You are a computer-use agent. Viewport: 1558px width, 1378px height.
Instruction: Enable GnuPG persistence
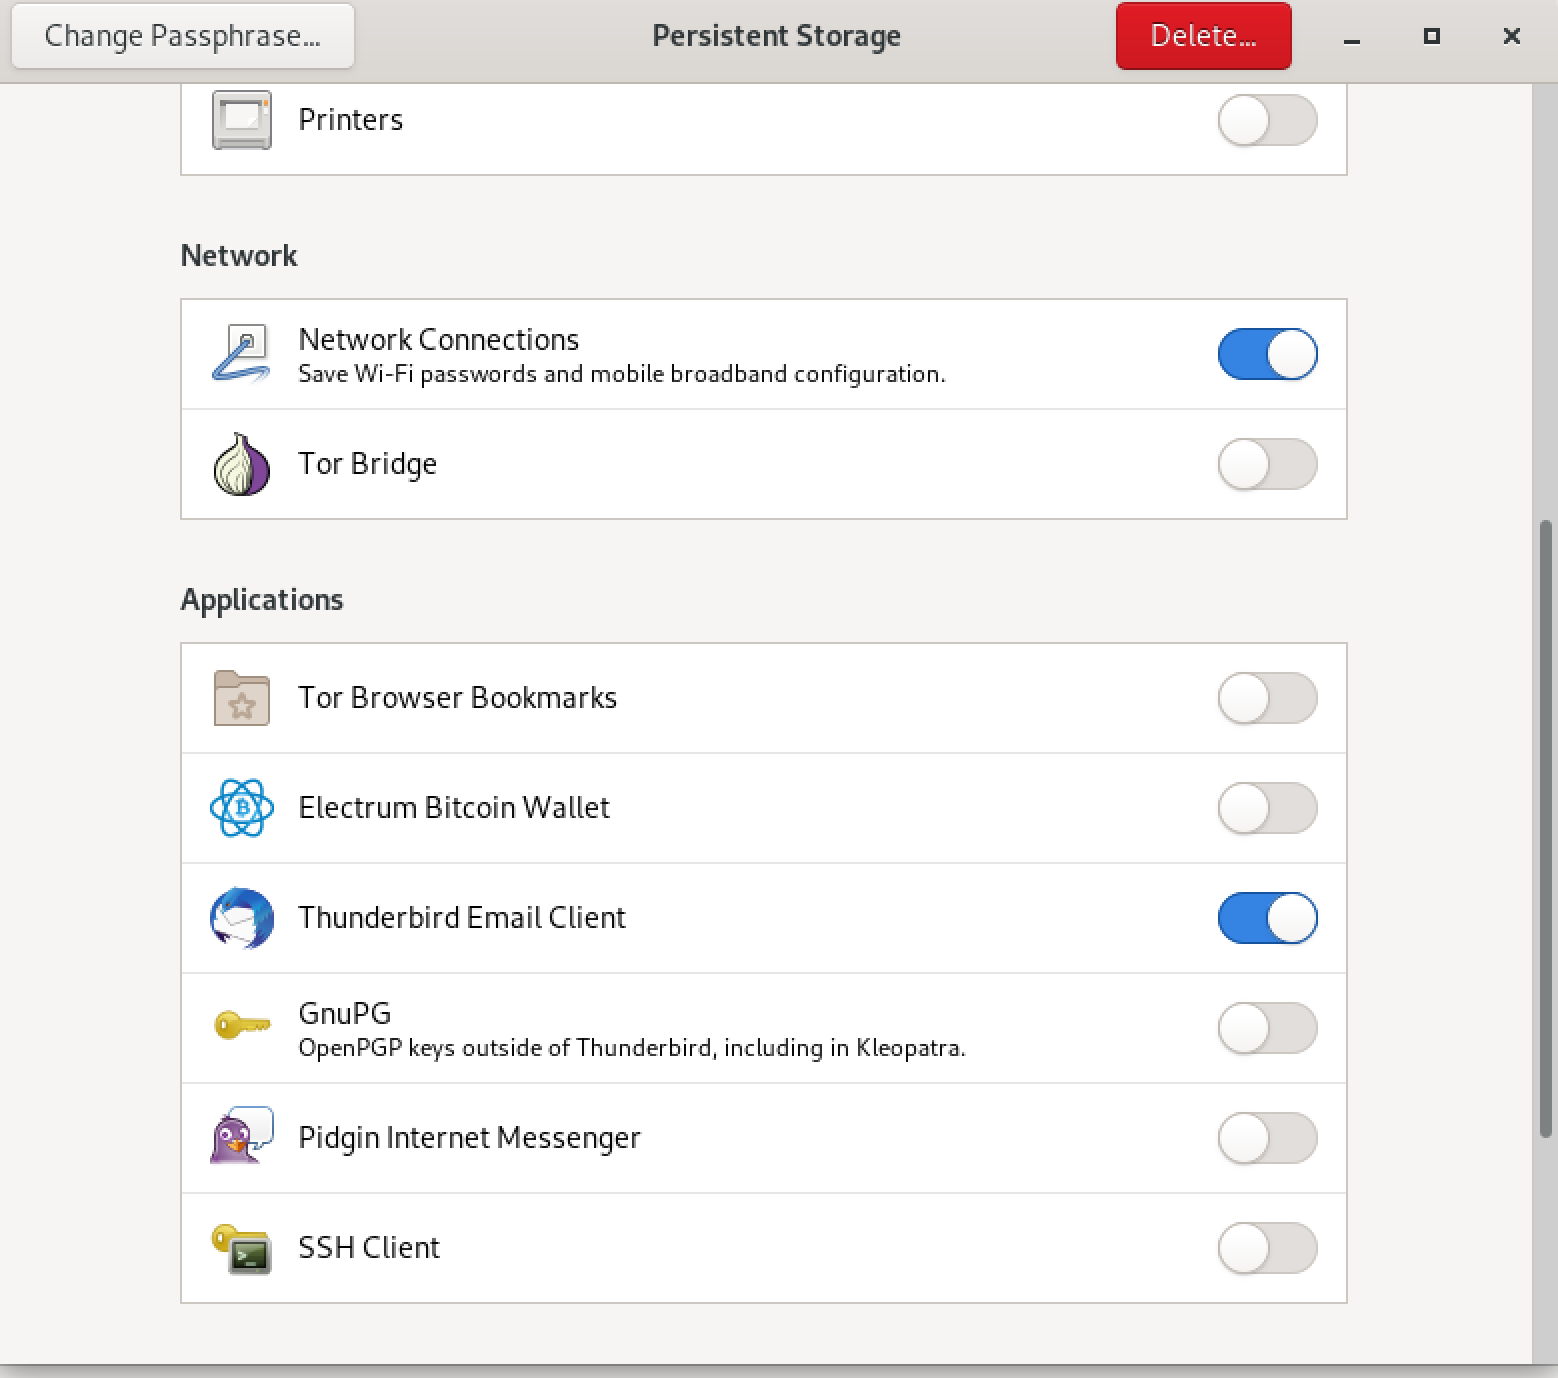[1267, 1028]
